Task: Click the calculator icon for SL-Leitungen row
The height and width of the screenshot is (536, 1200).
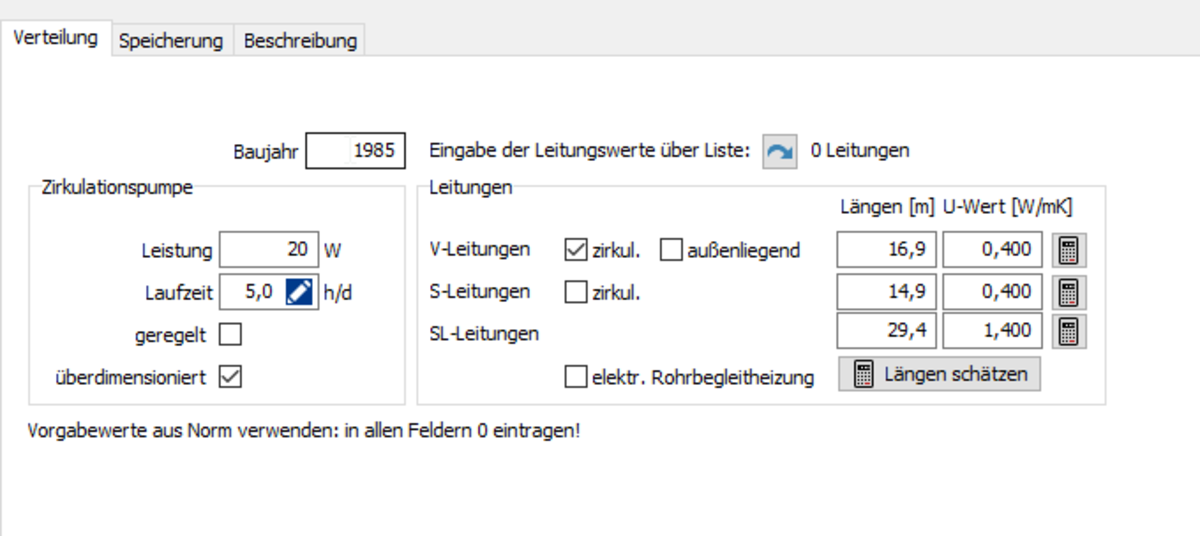Action: pyautogui.click(x=1068, y=332)
